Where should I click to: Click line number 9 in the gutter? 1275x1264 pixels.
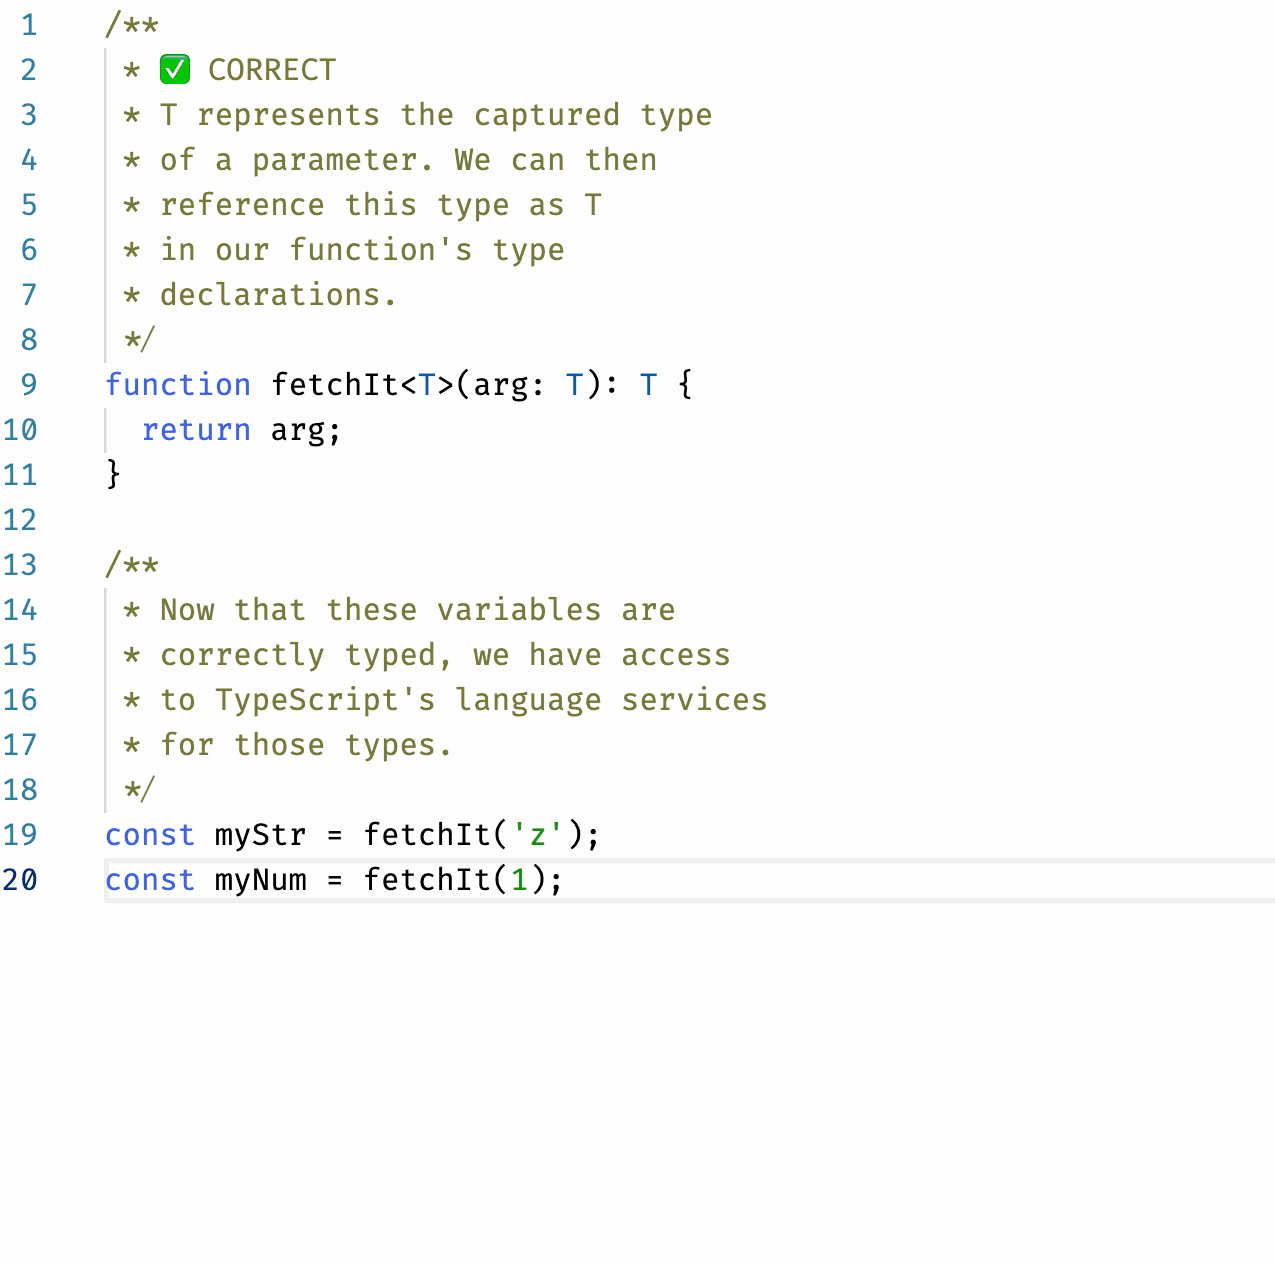coord(29,384)
